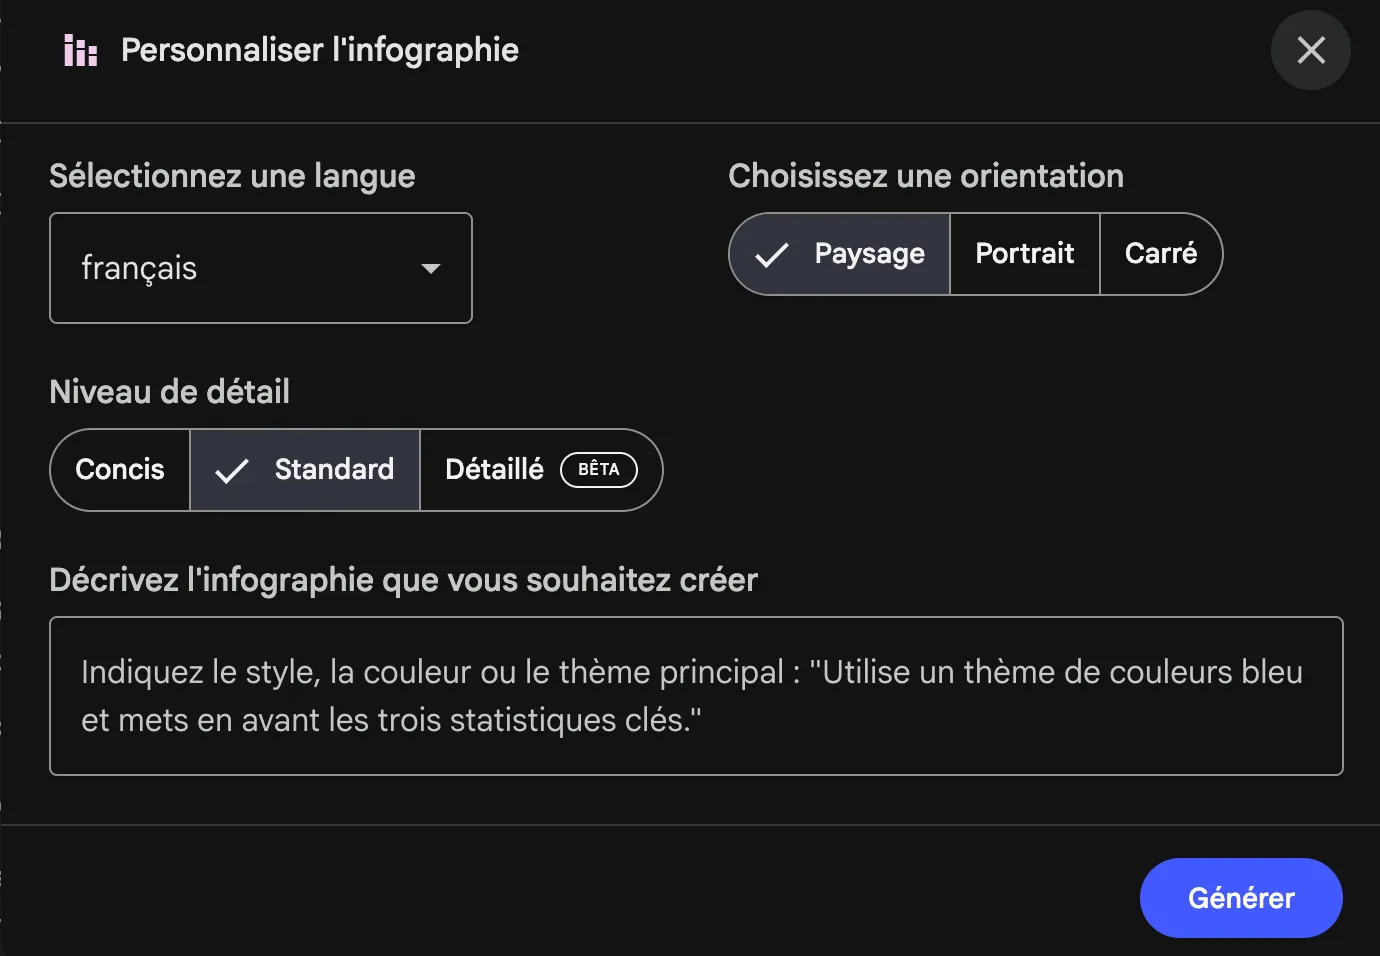Click the Personnaliser l'infographie dialog title
This screenshot has height=956, width=1380.
pos(318,49)
